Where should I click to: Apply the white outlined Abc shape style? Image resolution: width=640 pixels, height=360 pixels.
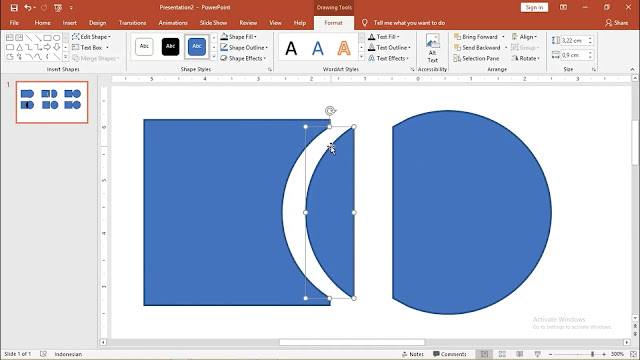click(144, 47)
